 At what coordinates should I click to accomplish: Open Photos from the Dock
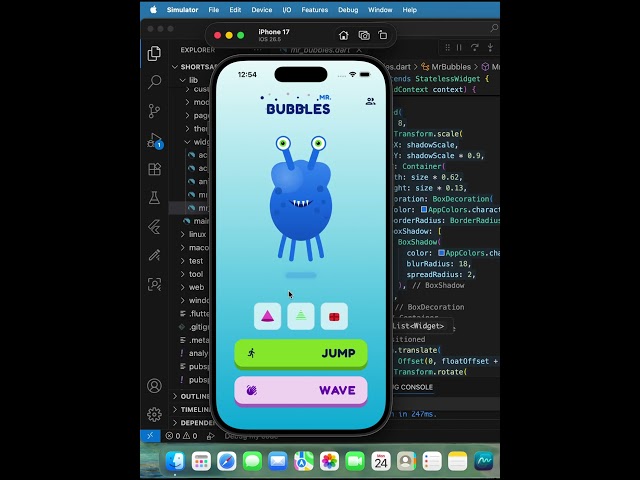(329, 462)
